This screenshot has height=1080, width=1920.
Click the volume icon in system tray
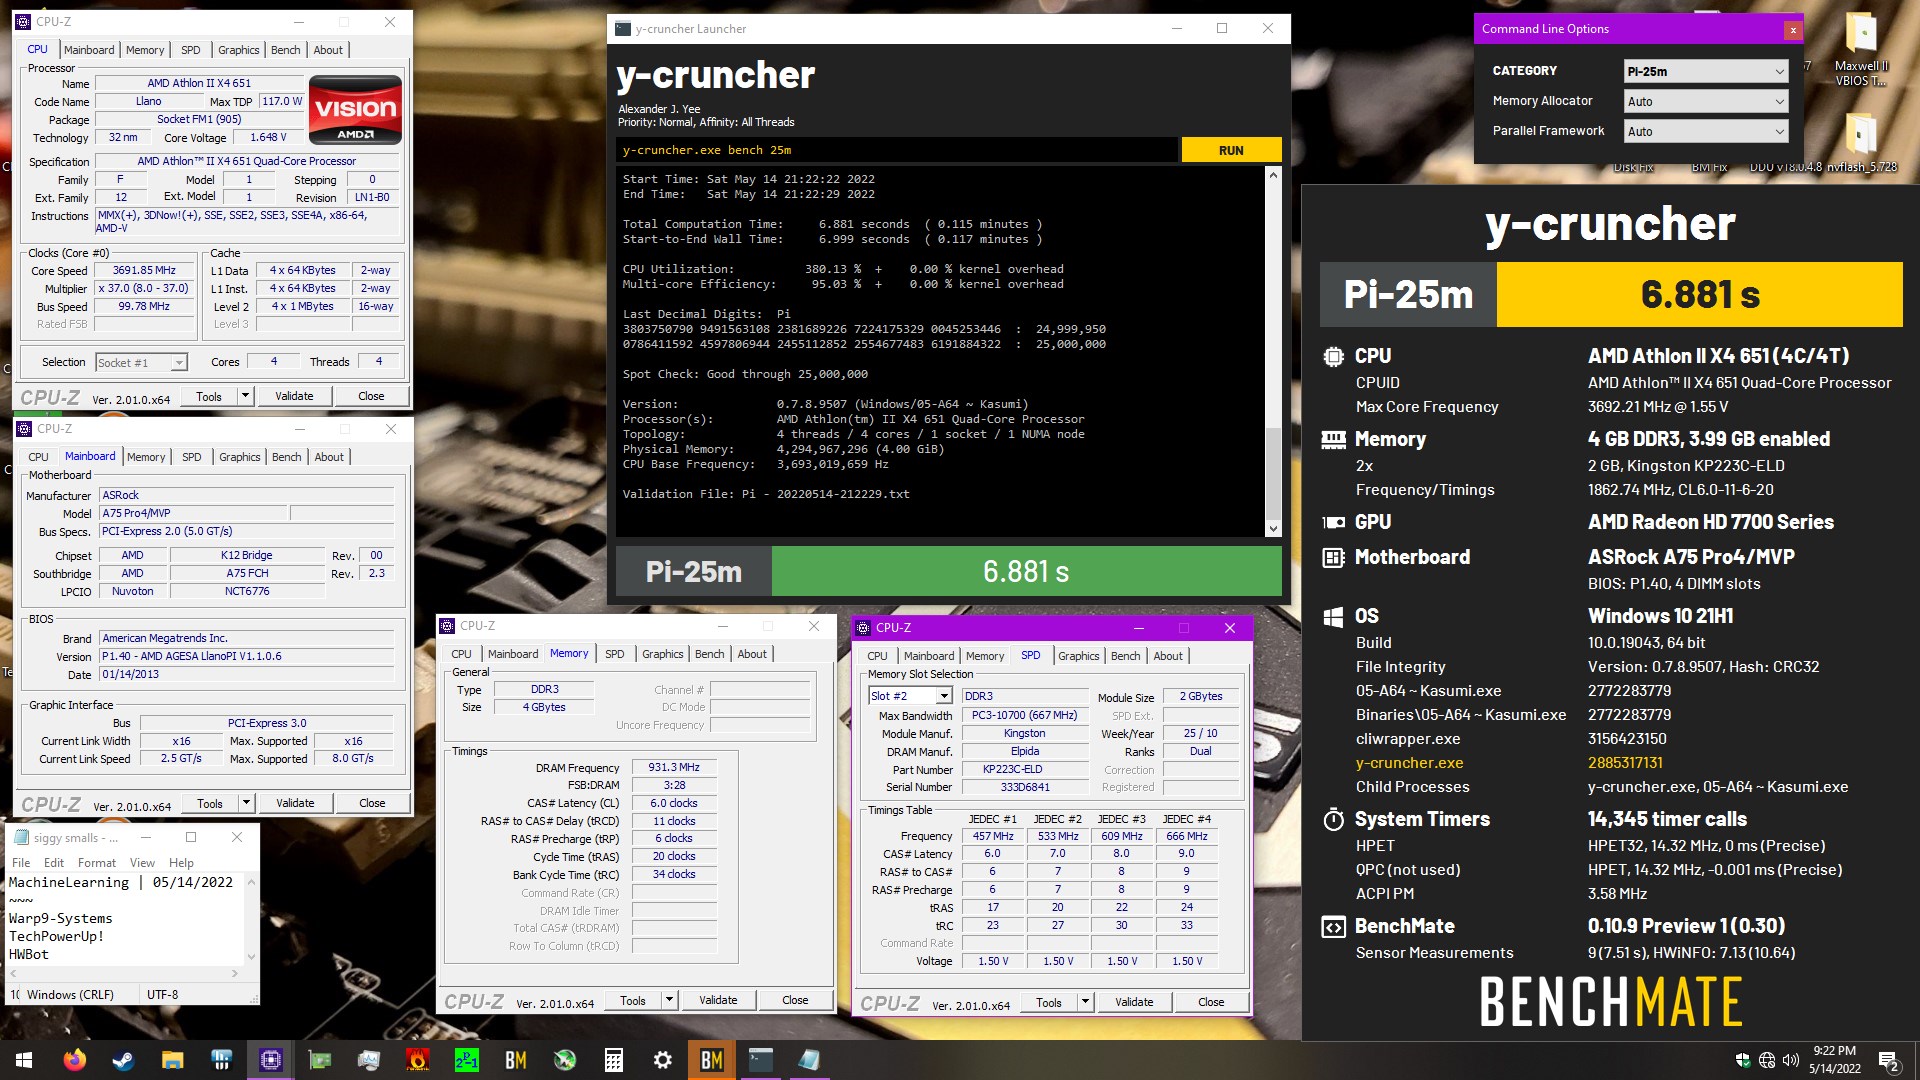coord(1791,1060)
